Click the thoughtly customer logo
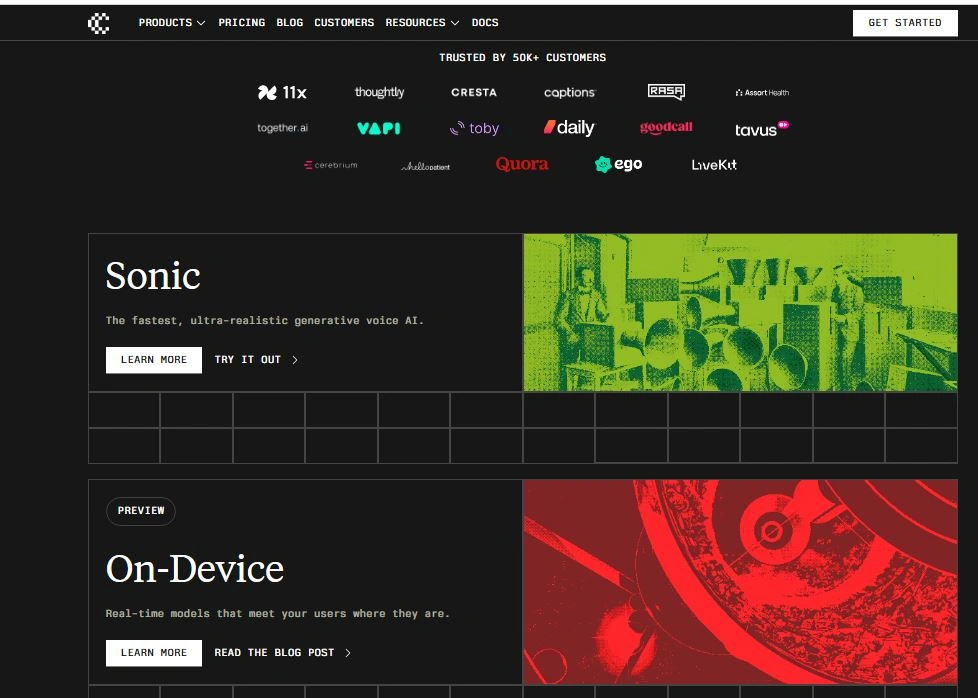 [x=379, y=92]
